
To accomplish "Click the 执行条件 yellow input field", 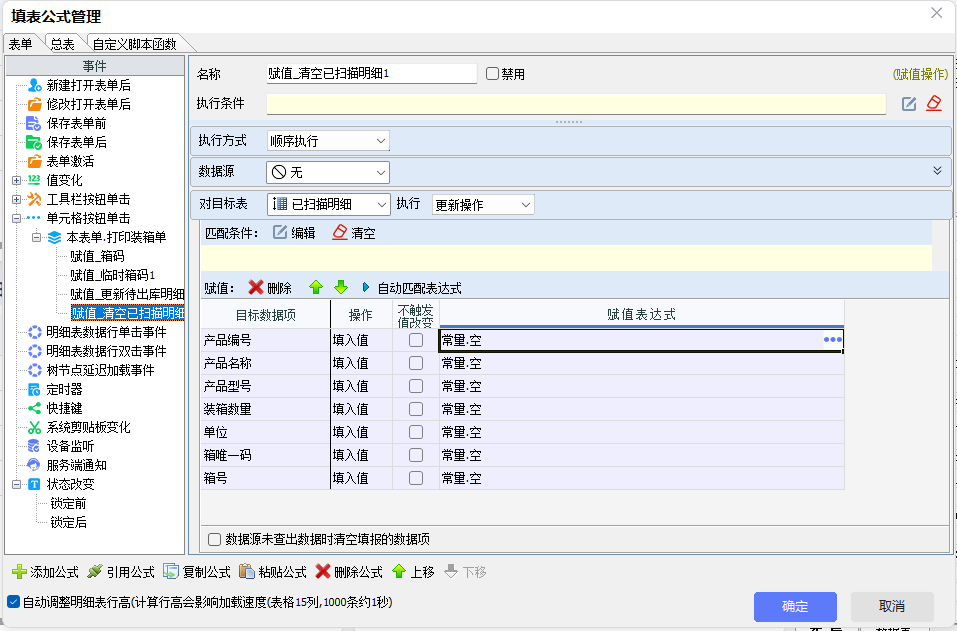I will click(576, 104).
